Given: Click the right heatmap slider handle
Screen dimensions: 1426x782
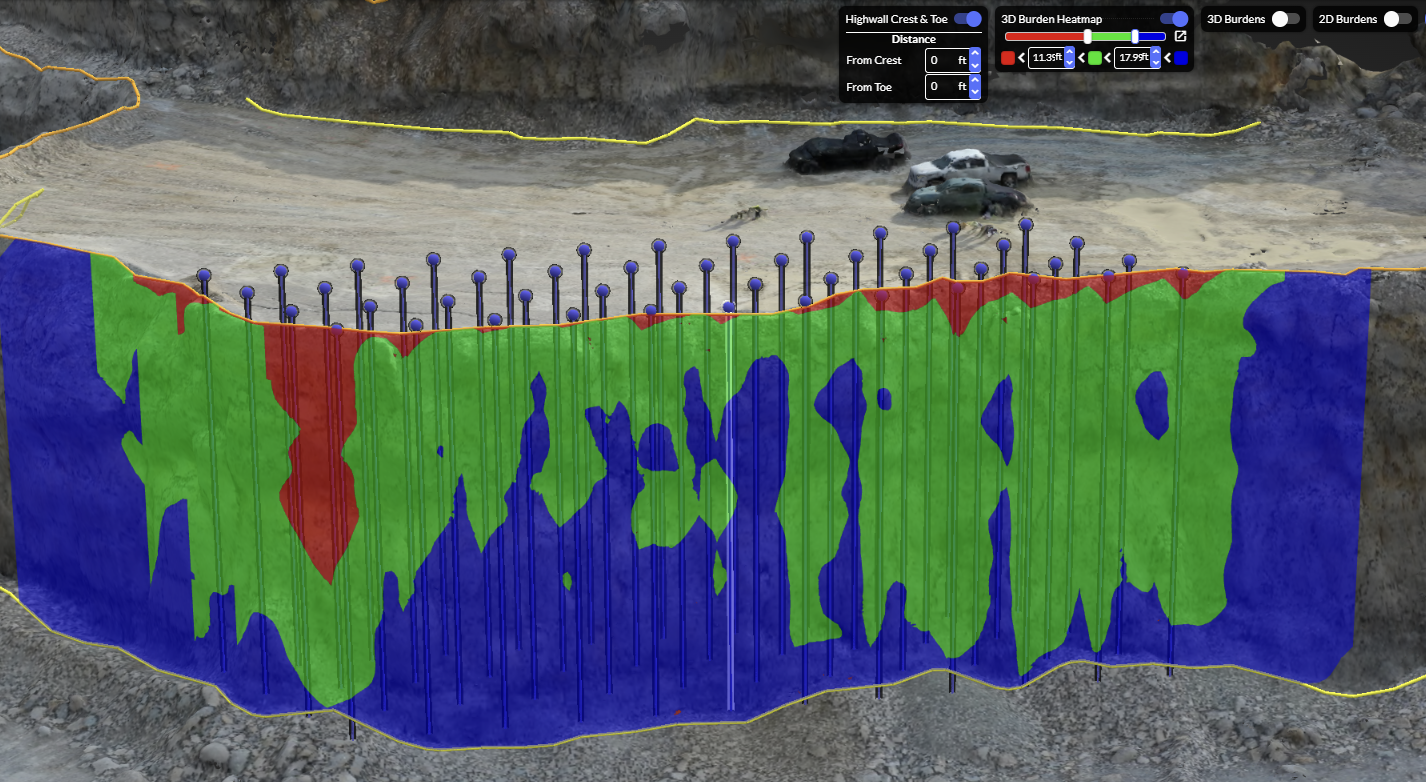Looking at the screenshot, I should coord(1135,37).
